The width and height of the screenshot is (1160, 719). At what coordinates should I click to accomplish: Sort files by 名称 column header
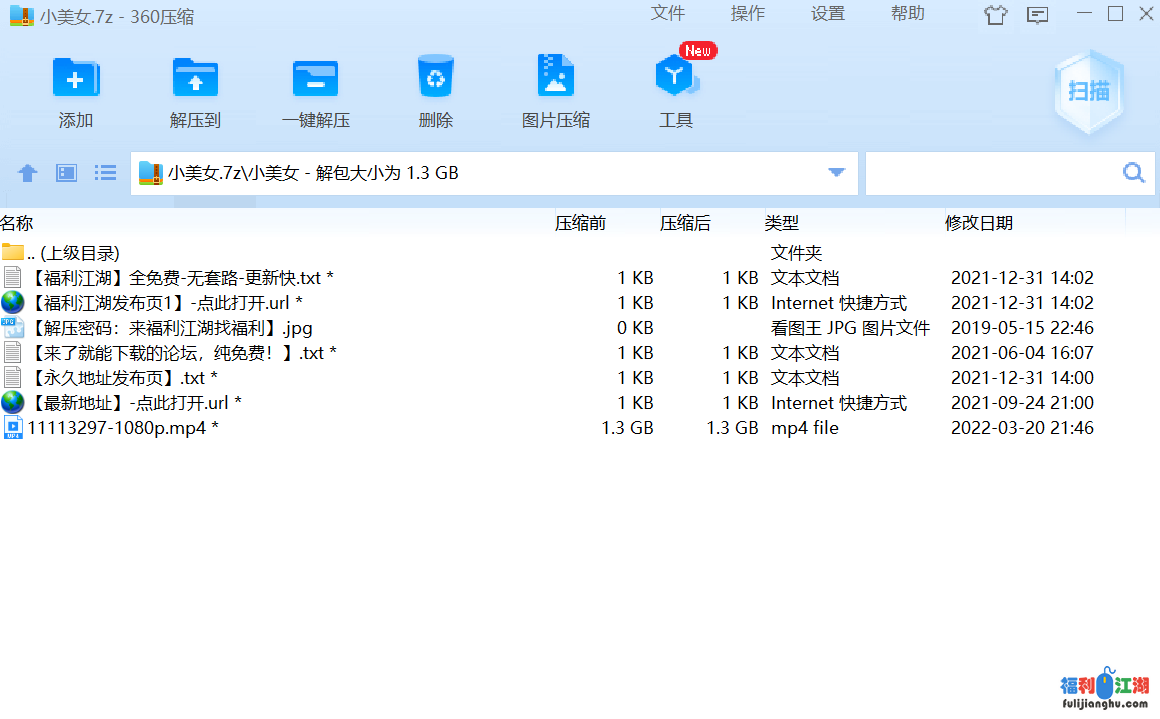[17, 223]
